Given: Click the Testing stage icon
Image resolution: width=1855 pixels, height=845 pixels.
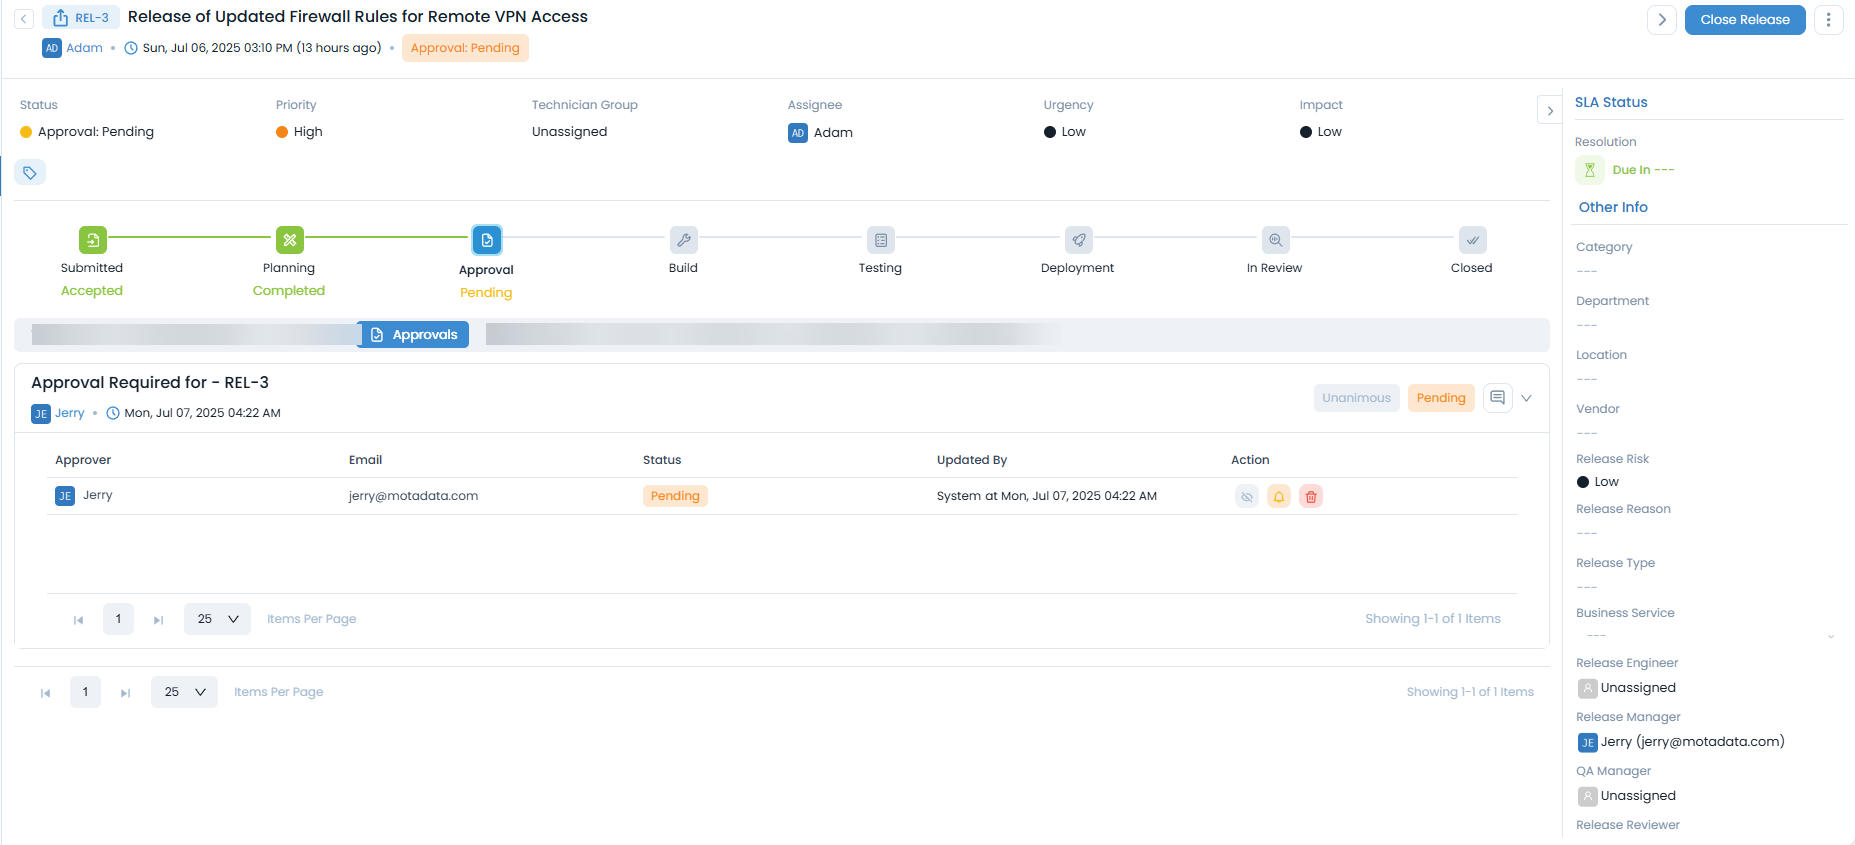Looking at the screenshot, I should (x=880, y=240).
